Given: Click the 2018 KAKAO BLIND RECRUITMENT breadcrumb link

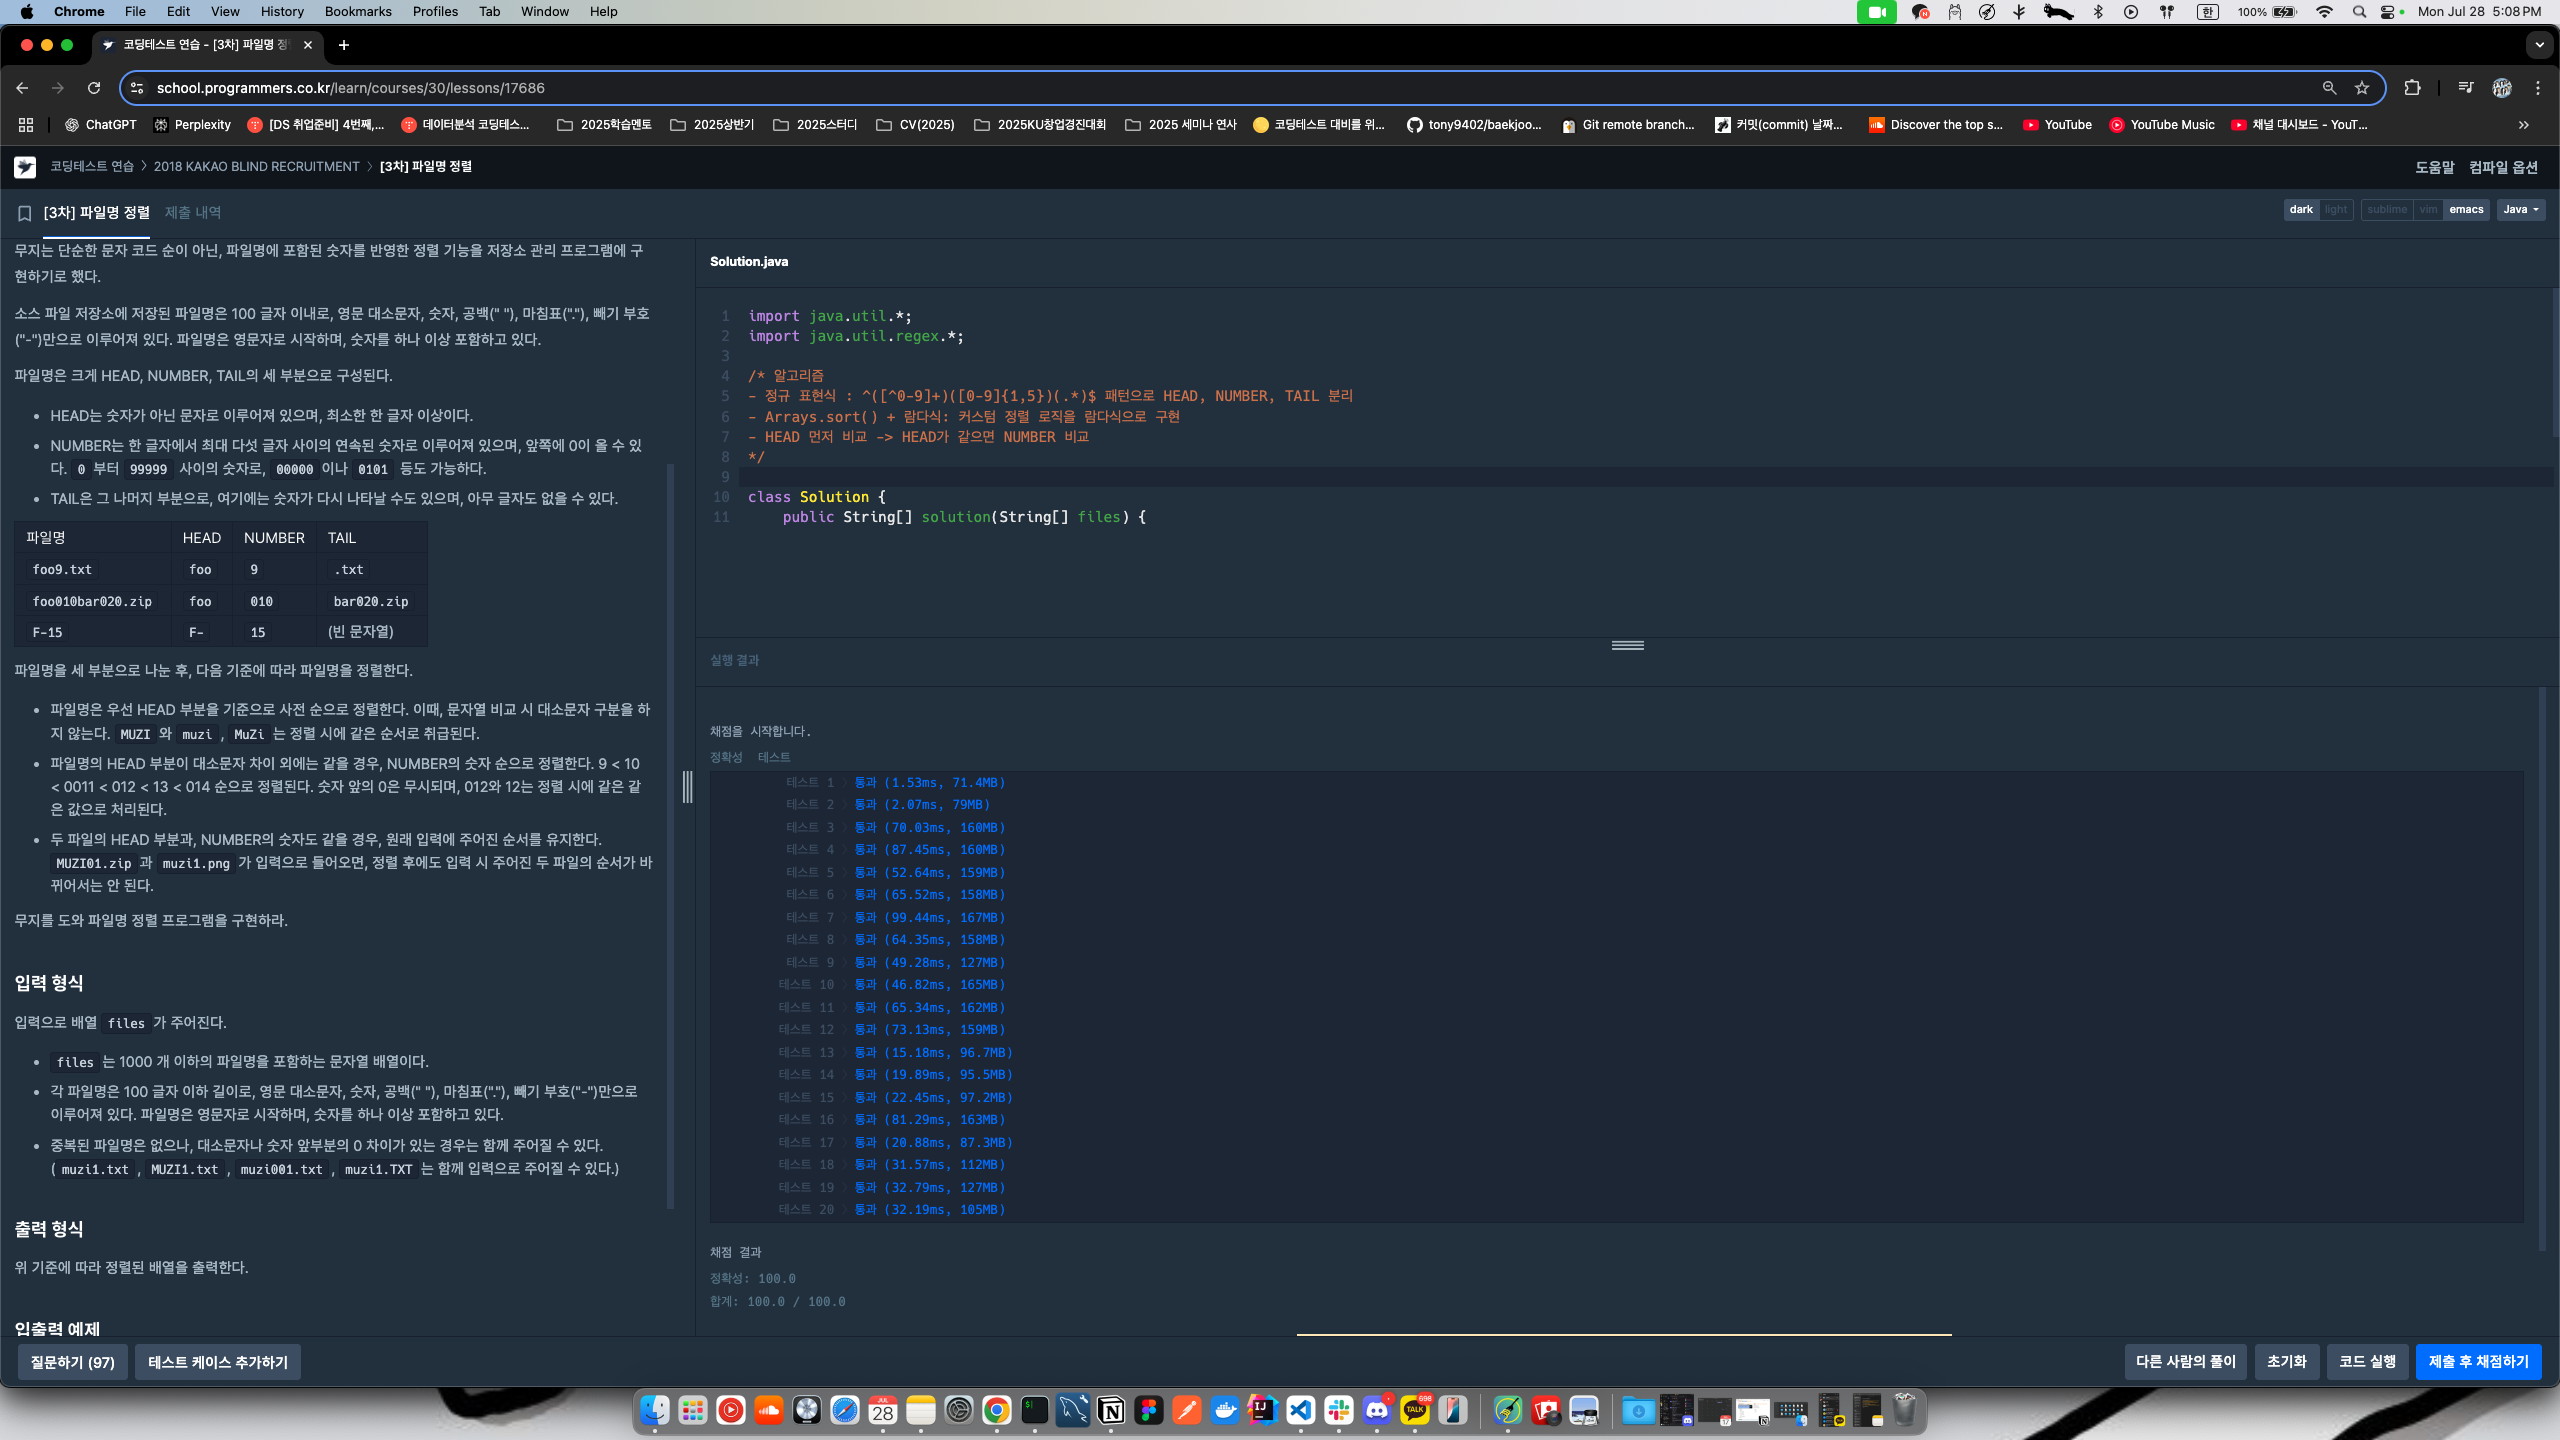Looking at the screenshot, I should point(256,167).
